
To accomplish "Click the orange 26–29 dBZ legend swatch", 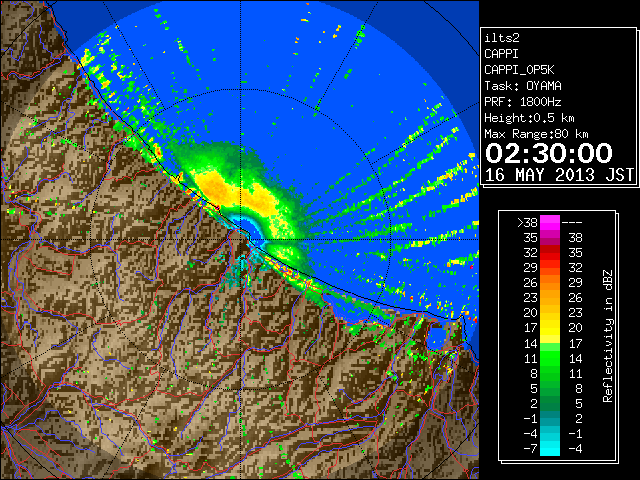I will pos(550,282).
